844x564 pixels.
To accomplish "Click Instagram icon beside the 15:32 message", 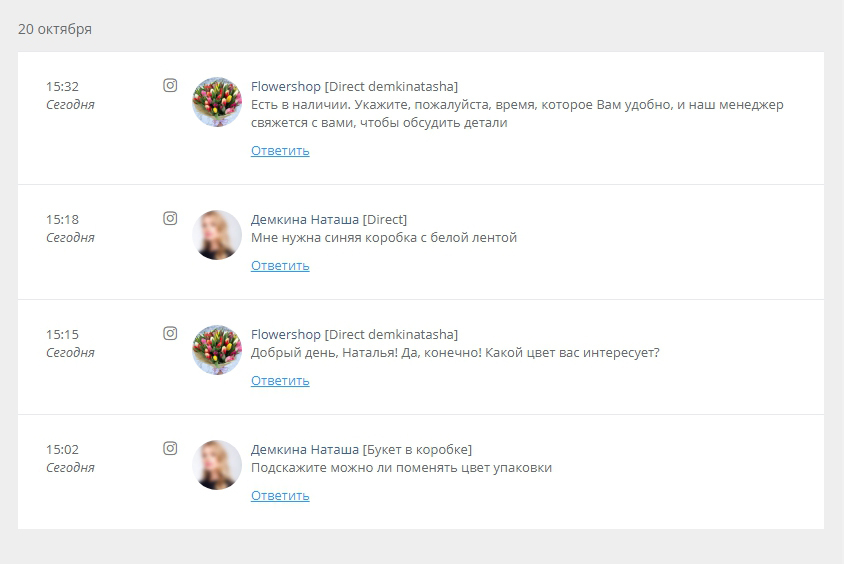I will click(170, 86).
